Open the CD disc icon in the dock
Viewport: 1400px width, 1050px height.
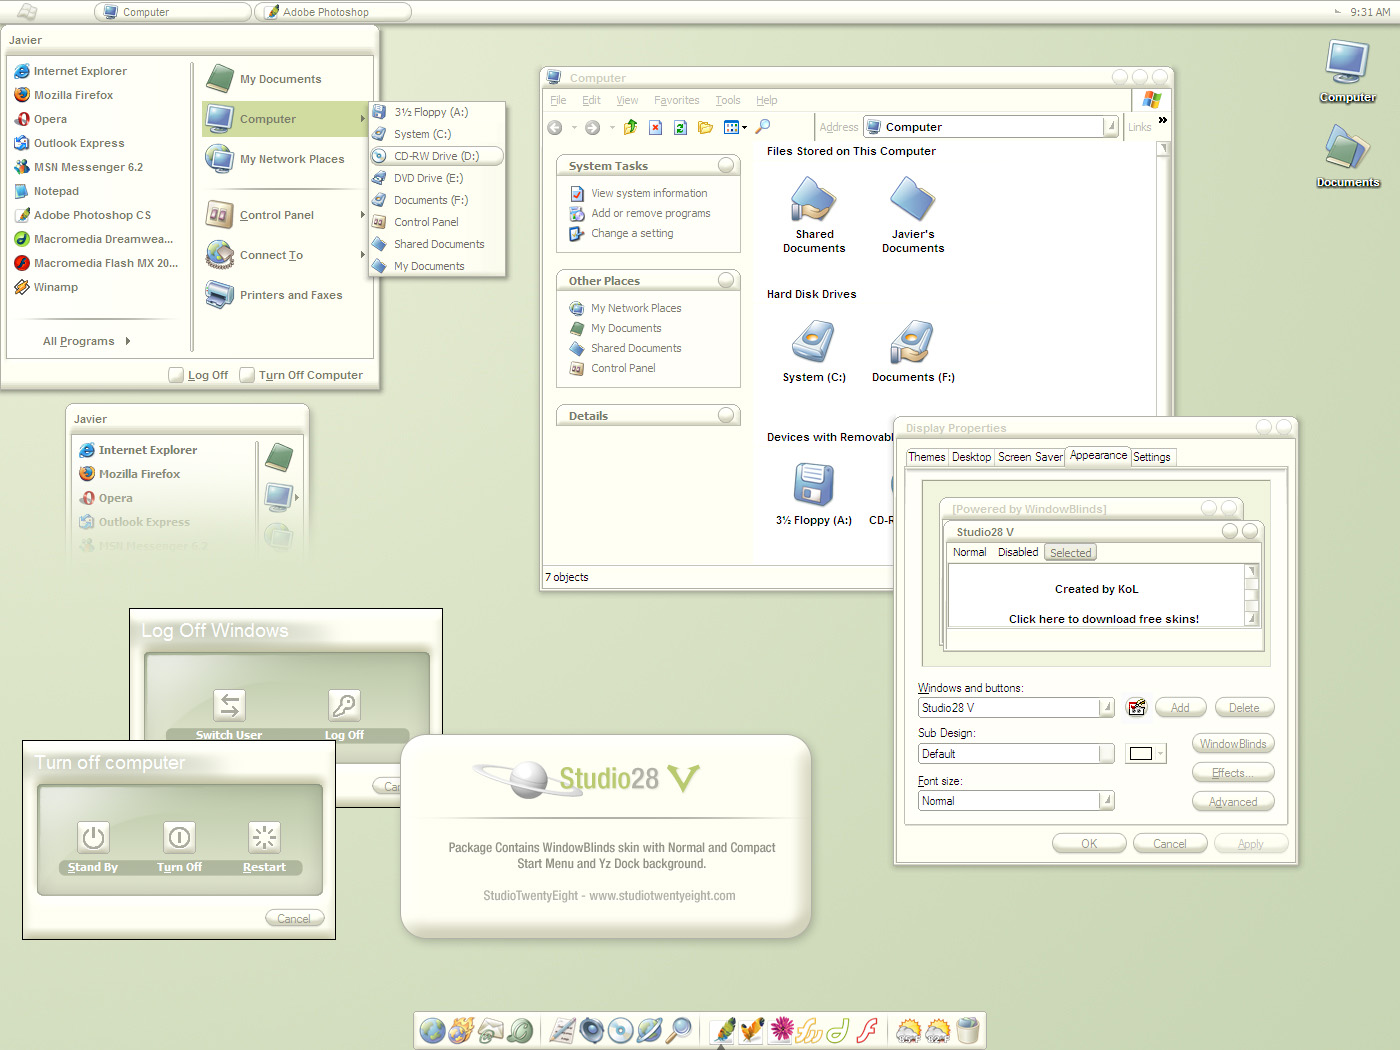[621, 1030]
